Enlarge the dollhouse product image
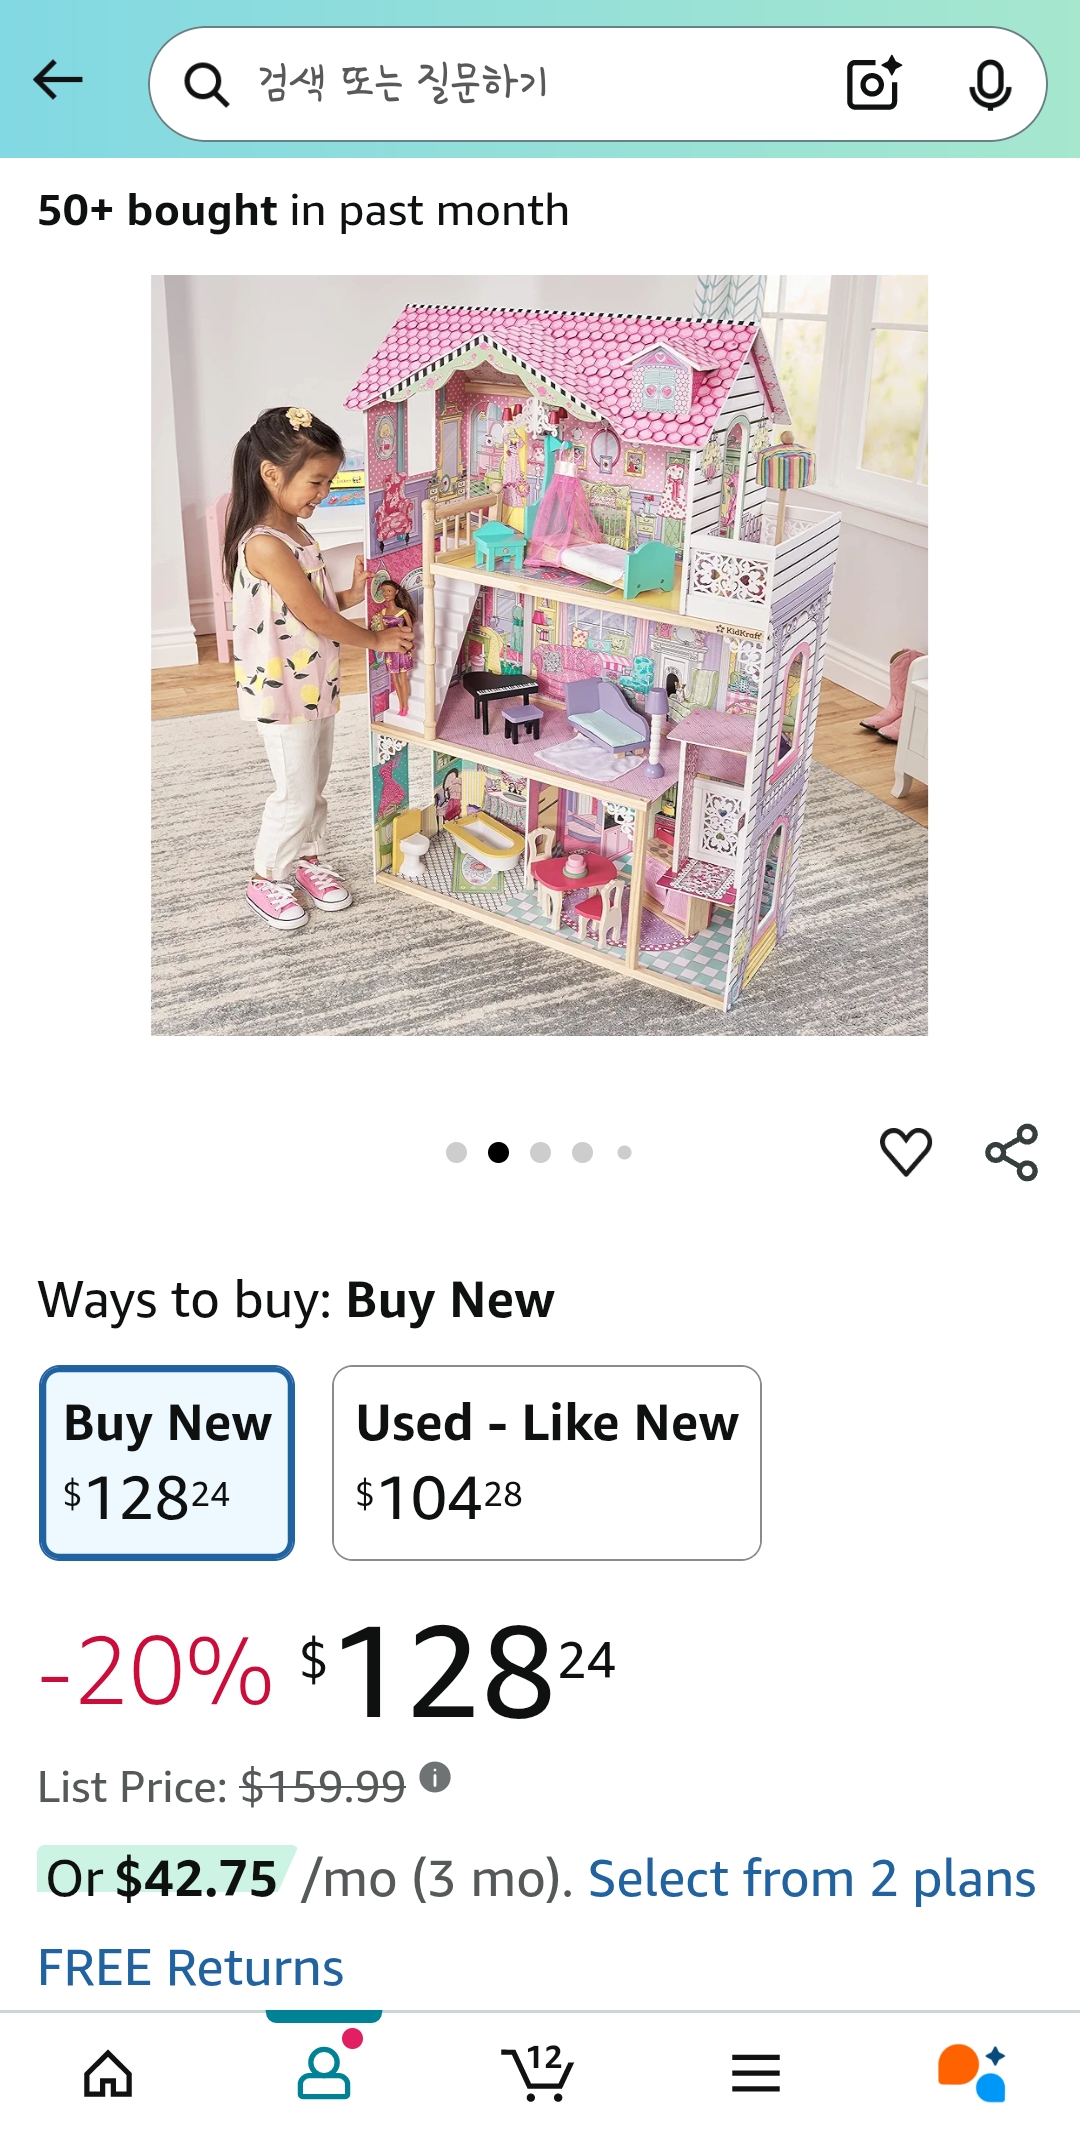1080x2136 pixels. pos(539,655)
